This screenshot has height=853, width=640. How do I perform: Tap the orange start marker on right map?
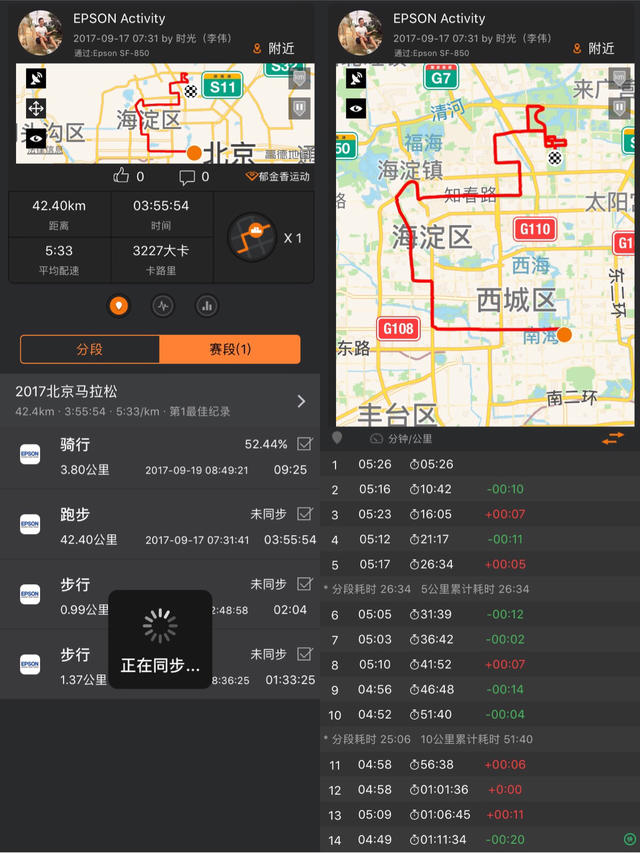click(564, 334)
